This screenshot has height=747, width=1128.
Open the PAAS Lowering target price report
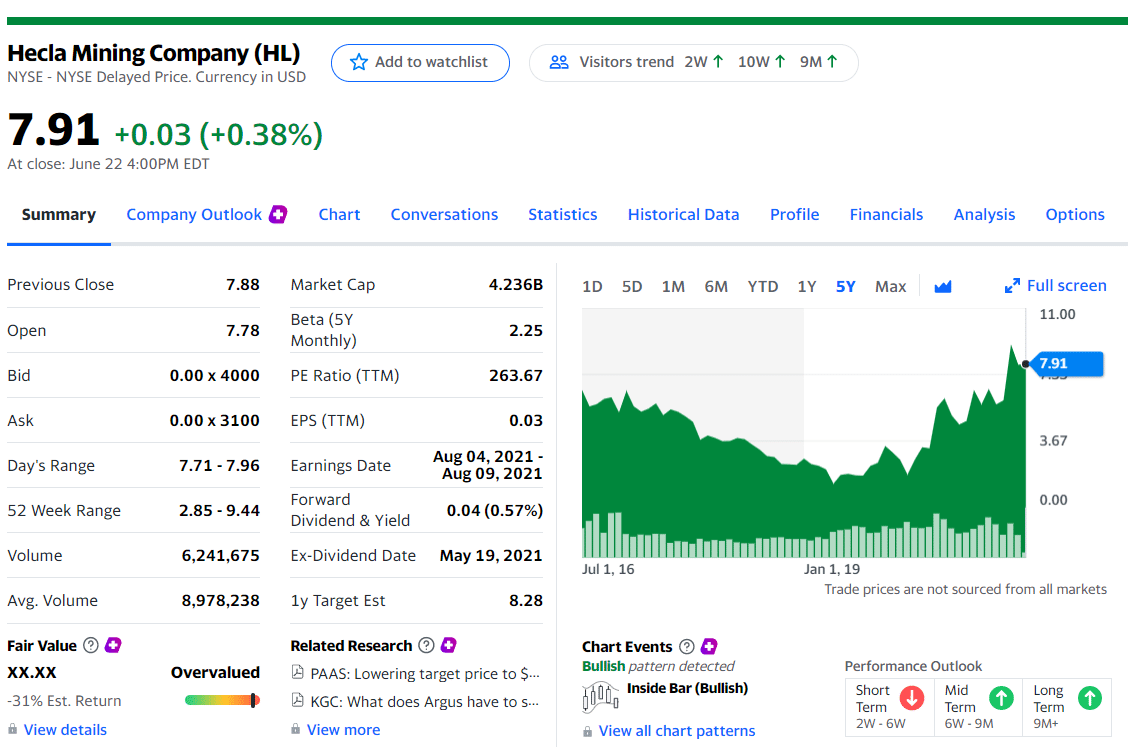[424, 674]
